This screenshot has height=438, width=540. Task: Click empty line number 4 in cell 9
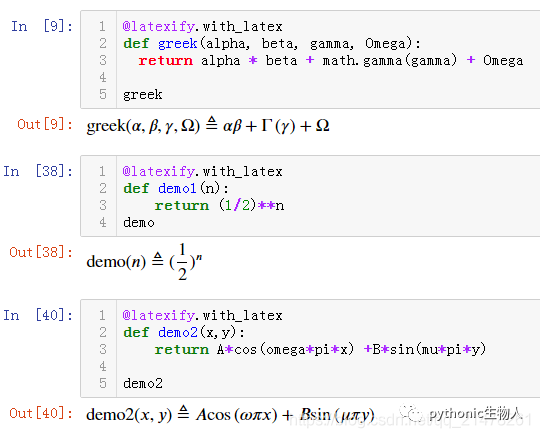click(x=103, y=77)
